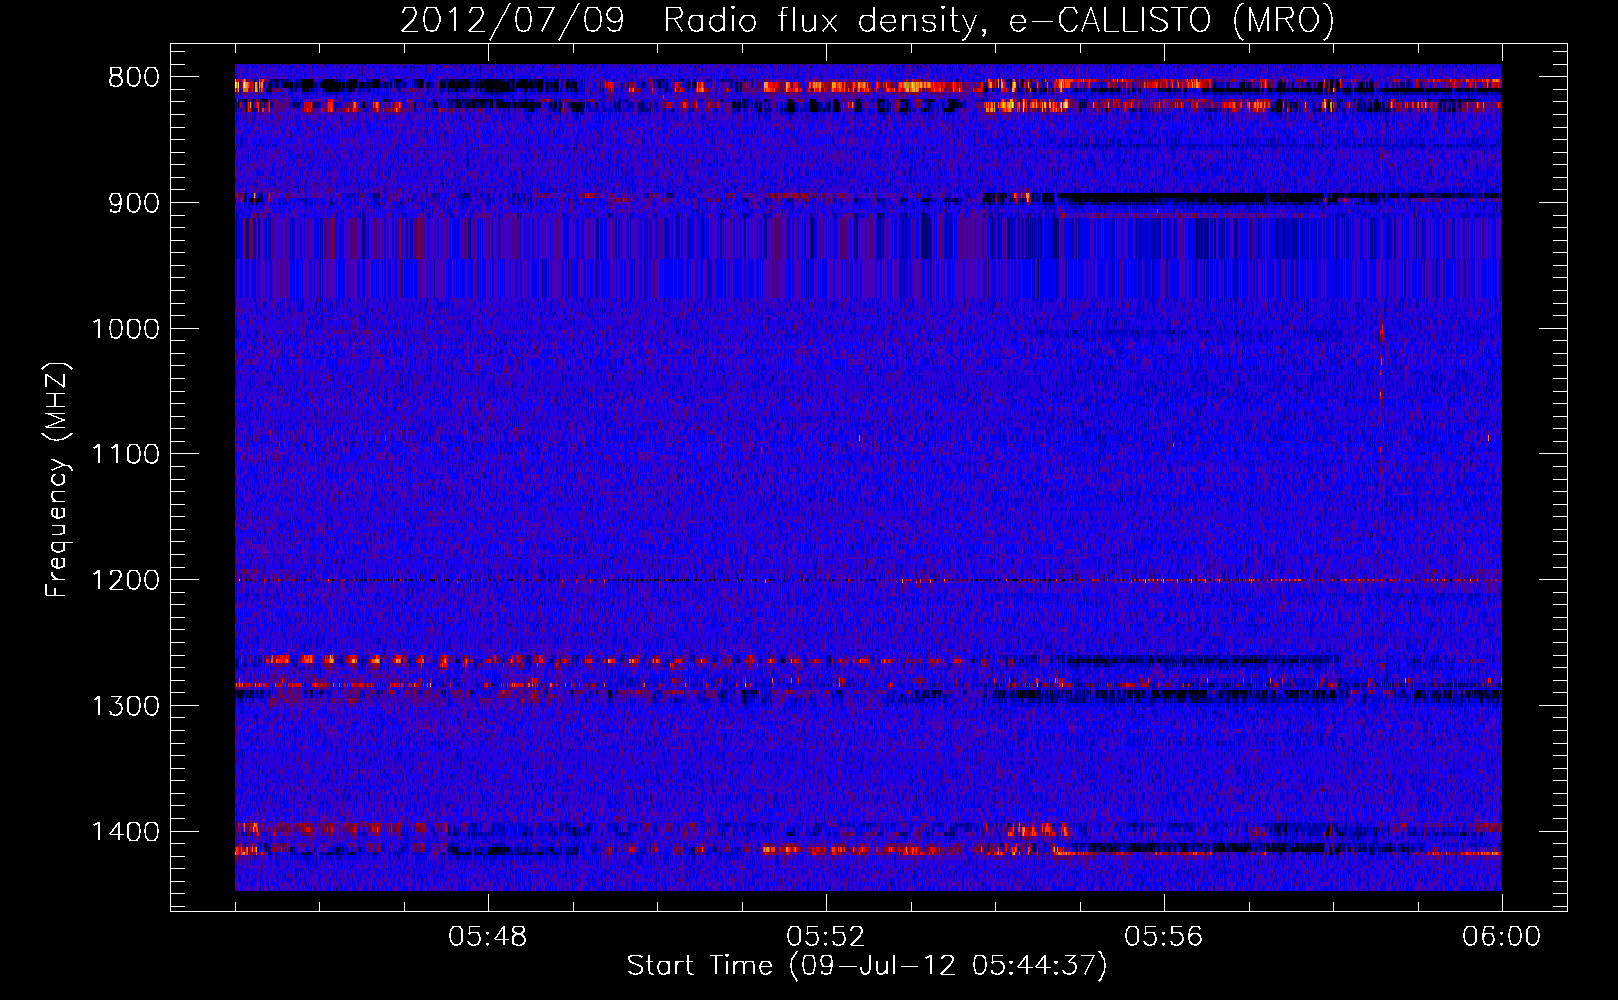Click the 'Frequency (MHZ)' axis label
The image size is (1618, 1000).
point(58,480)
